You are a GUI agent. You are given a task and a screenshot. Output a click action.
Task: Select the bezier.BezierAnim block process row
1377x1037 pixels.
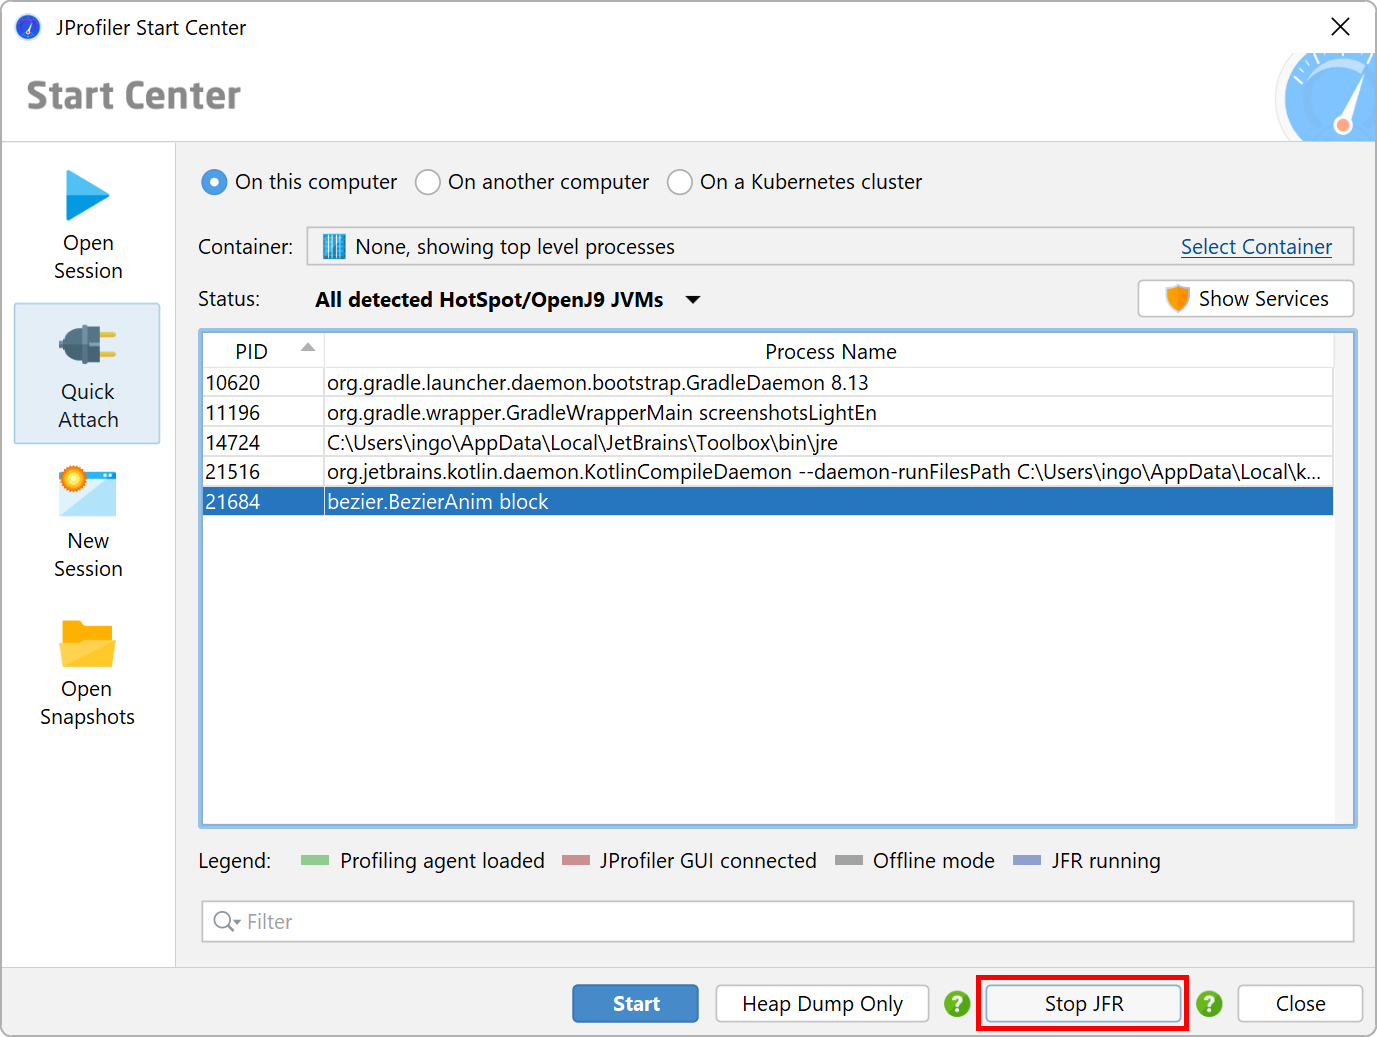[768, 502]
